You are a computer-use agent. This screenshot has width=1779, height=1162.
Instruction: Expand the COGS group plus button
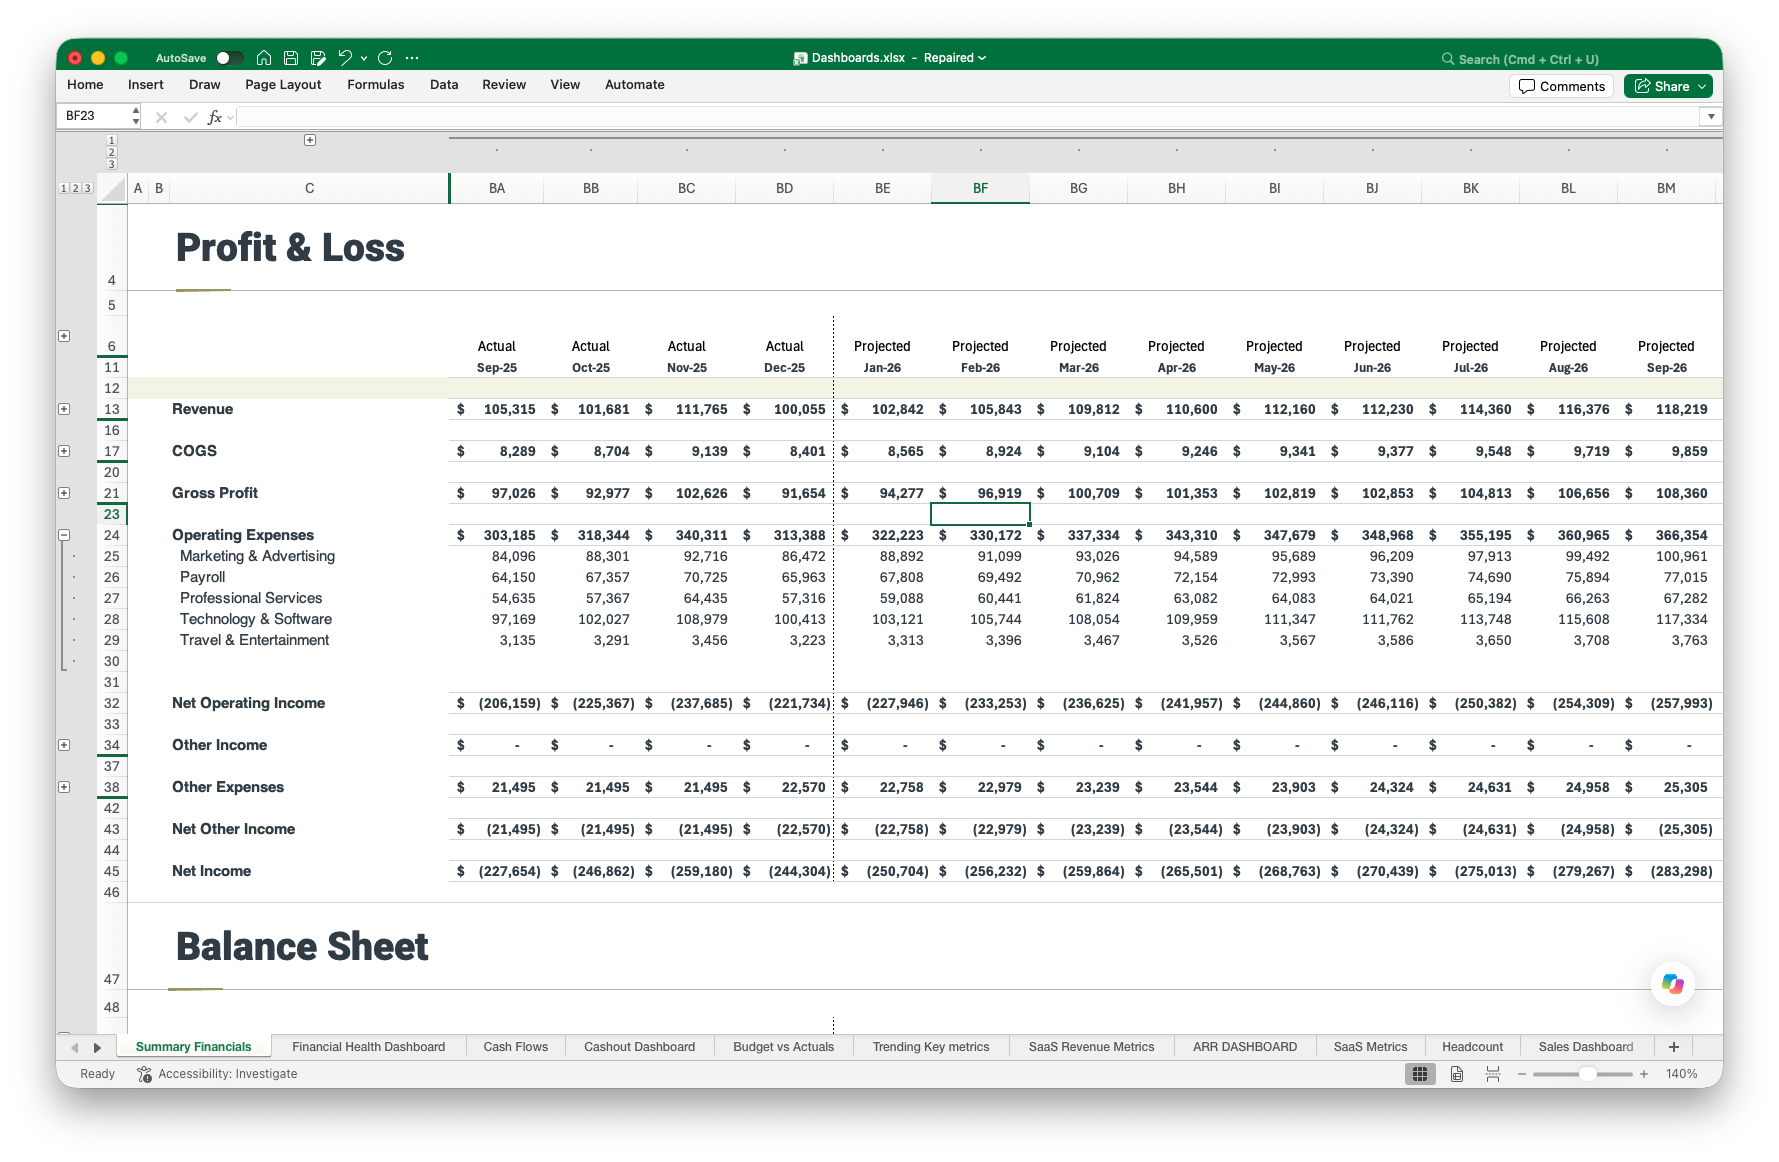[x=64, y=451]
